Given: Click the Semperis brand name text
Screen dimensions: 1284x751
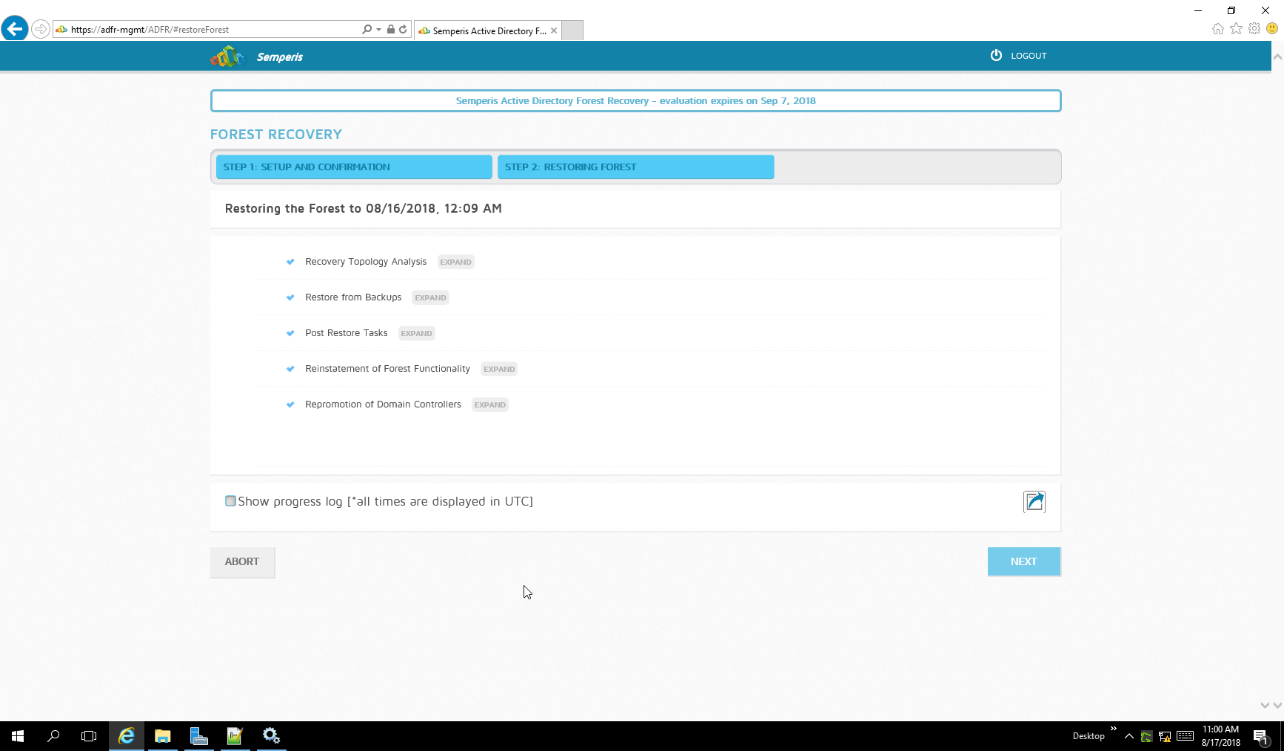Looking at the screenshot, I should 279,57.
